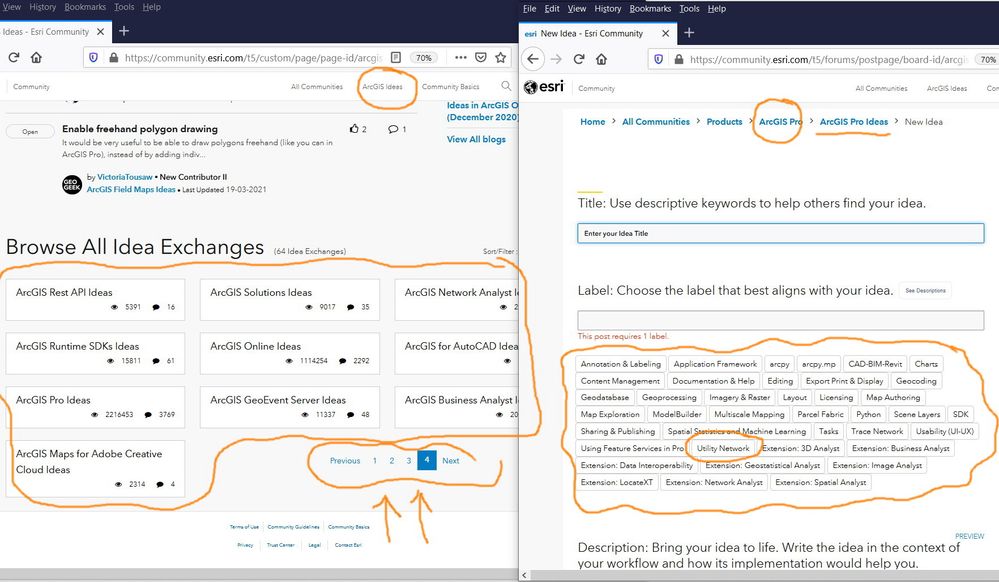Open search with the magnifier in Community header
The height and width of the screenshot is (582, 999).
pyautogui.click(x=506, y=86)
